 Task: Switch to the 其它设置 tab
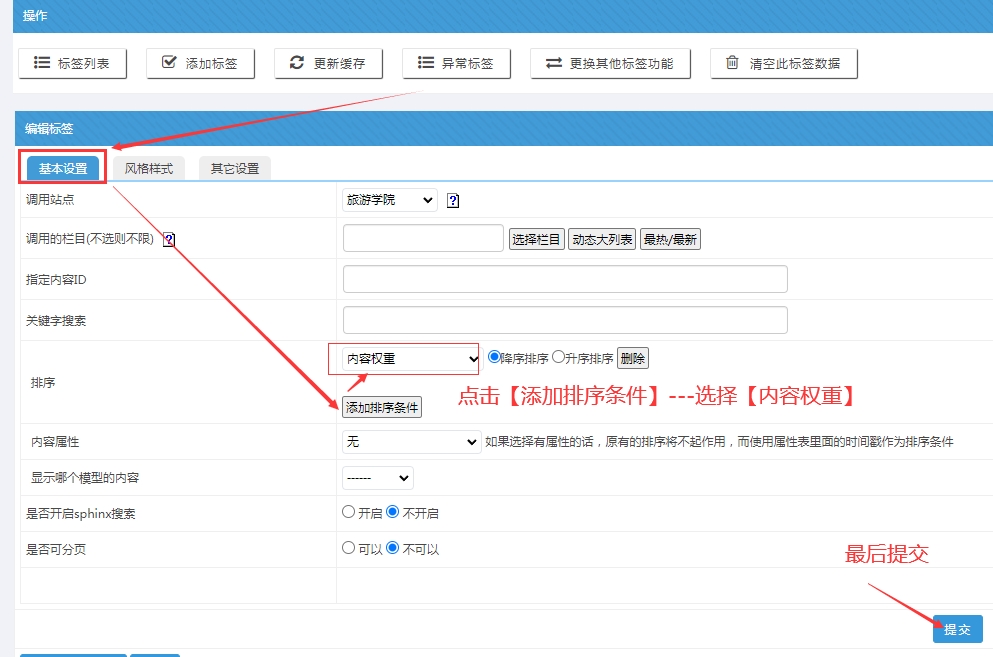[x=235, y=168]
